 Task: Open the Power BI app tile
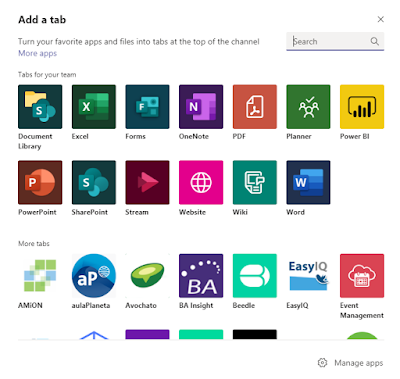click(362, 107)
